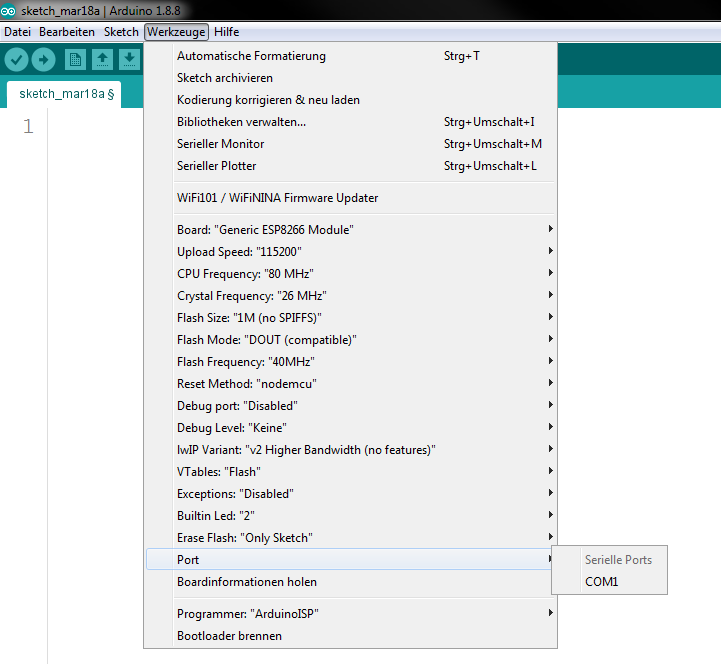The image size is (721, 664).
Task: Open WiFi101 / WiFiNINA Firmware Updater
Action: [277, 198]
